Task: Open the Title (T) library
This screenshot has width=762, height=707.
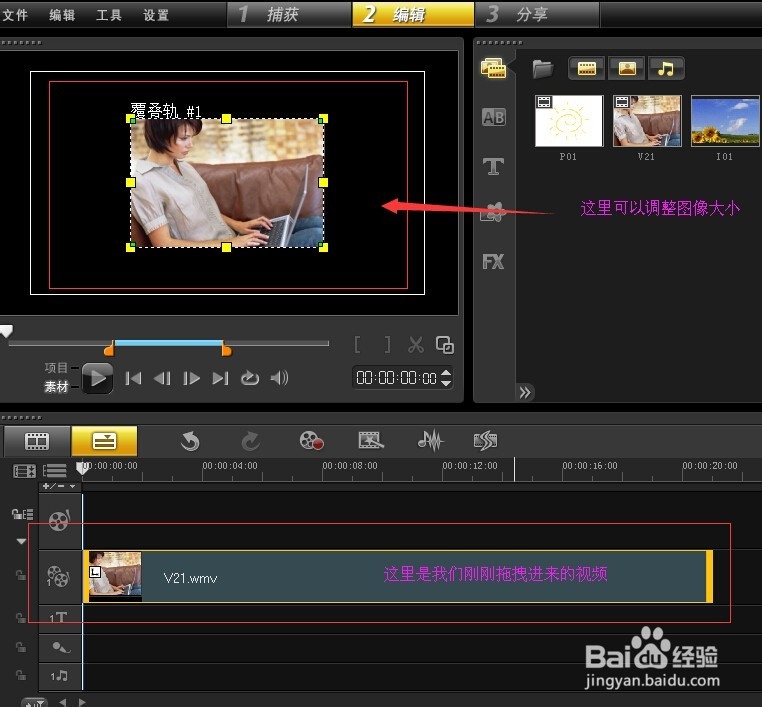Action: click(493, 166)
